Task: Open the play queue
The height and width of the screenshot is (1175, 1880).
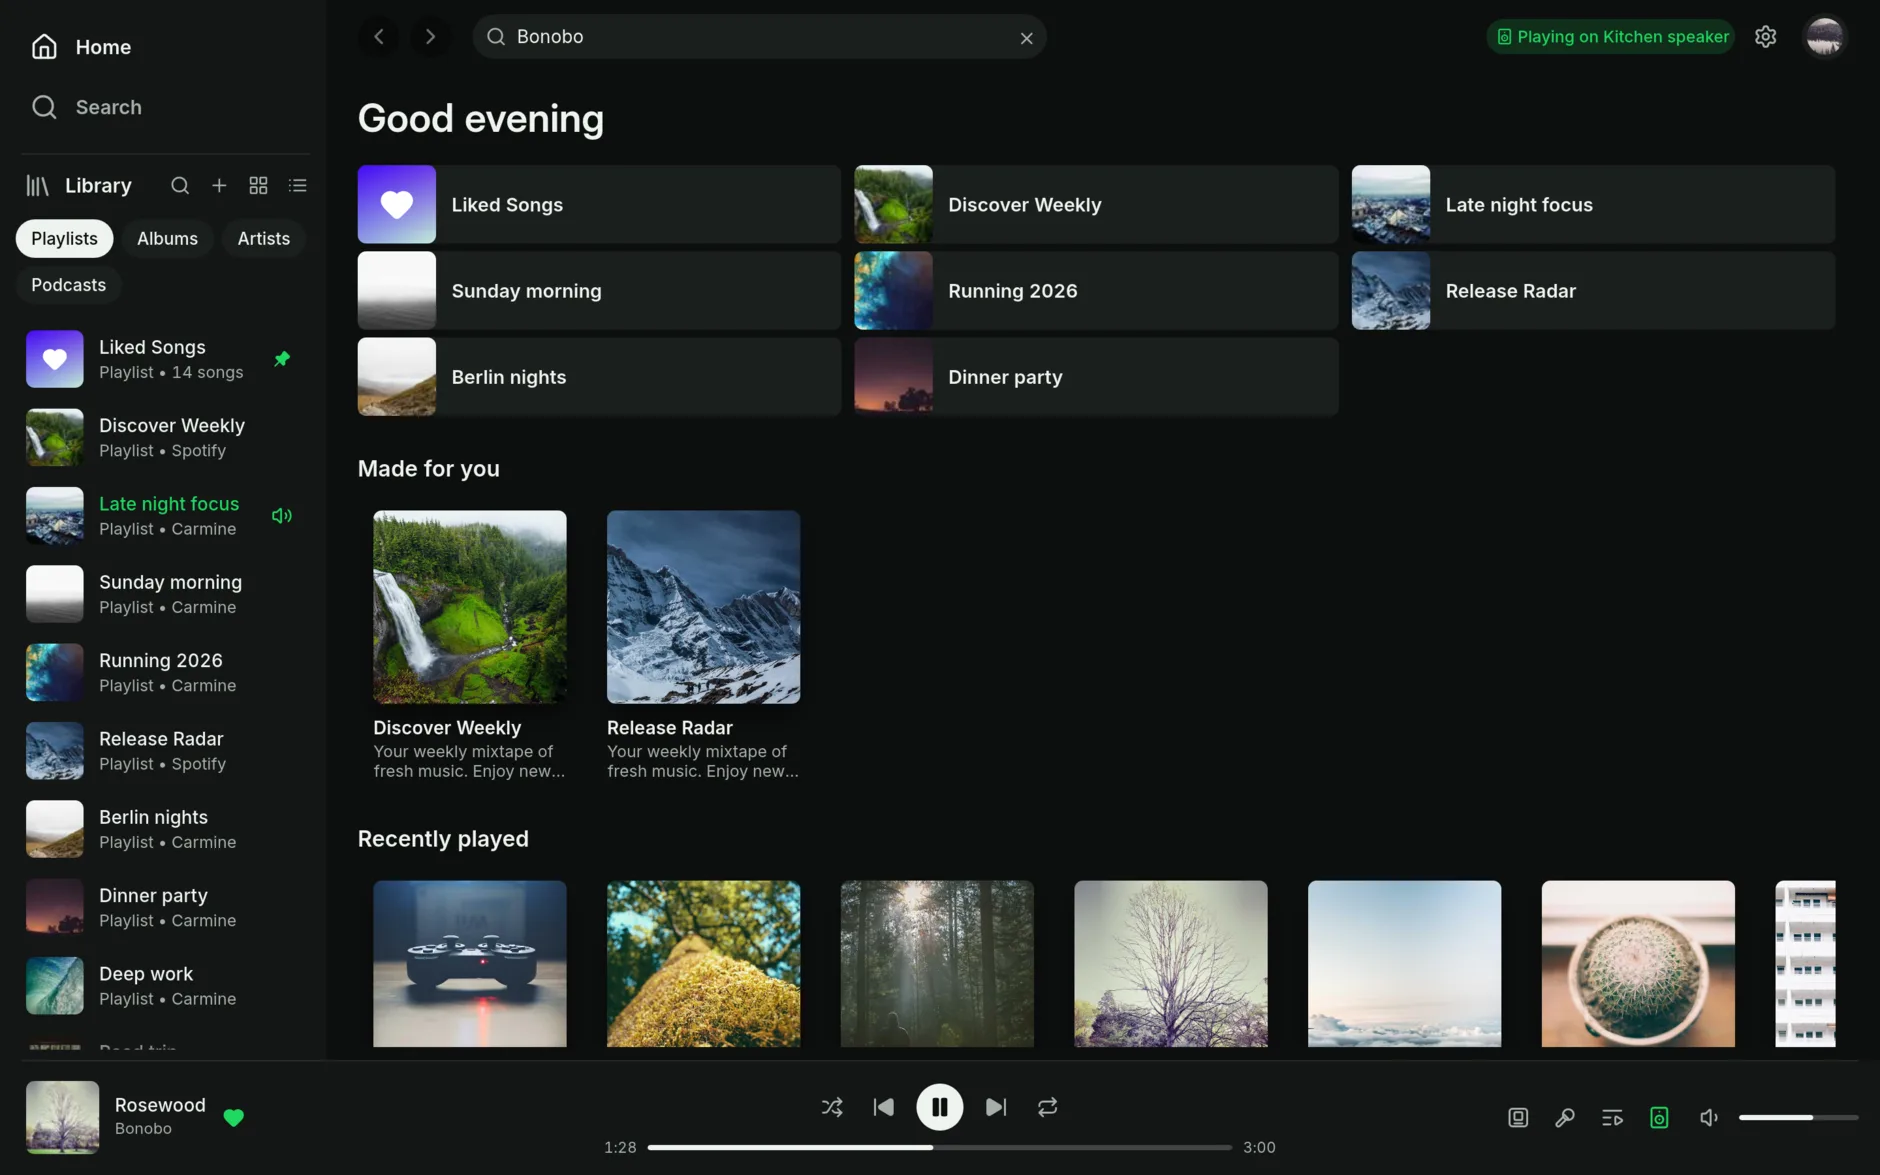Action: point(1612,1118)
